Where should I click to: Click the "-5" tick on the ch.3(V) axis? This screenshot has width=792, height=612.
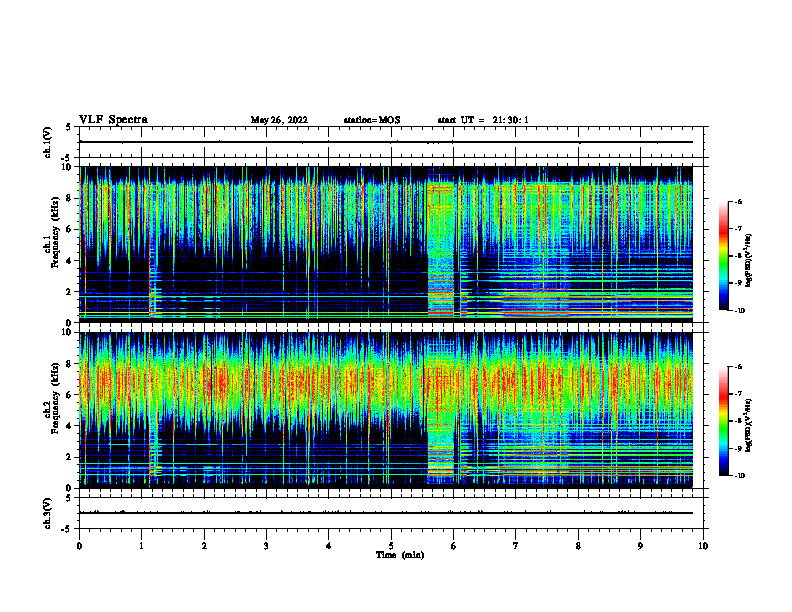coord(68,529)
